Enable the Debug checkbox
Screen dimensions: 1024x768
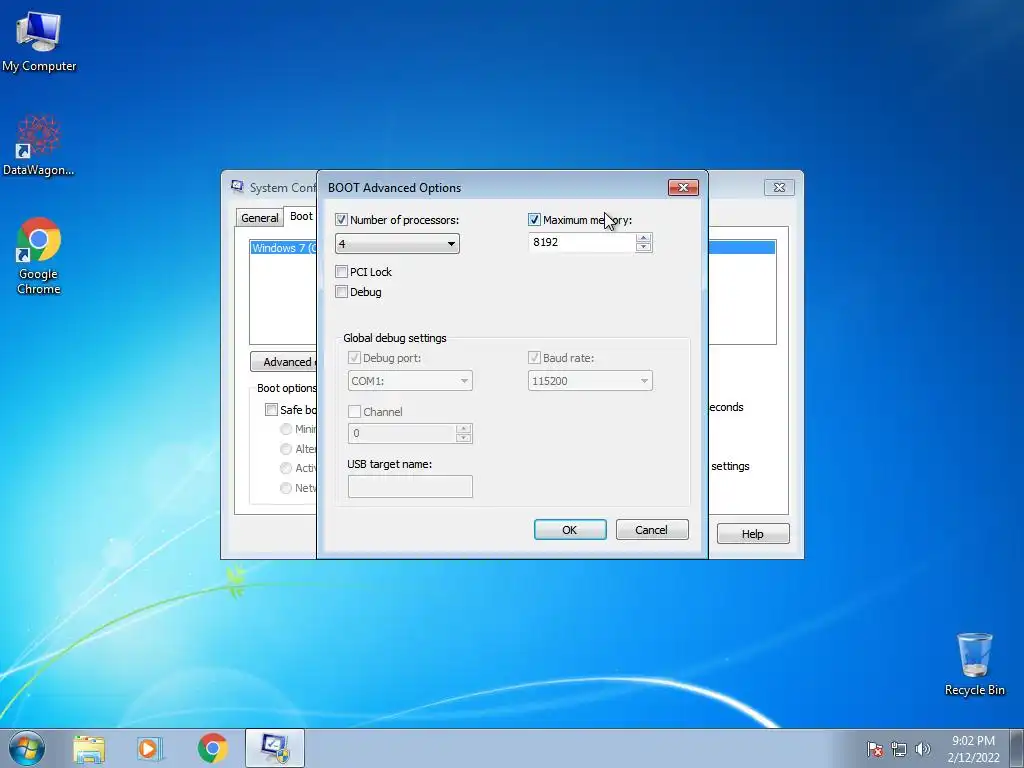[341, 292]
